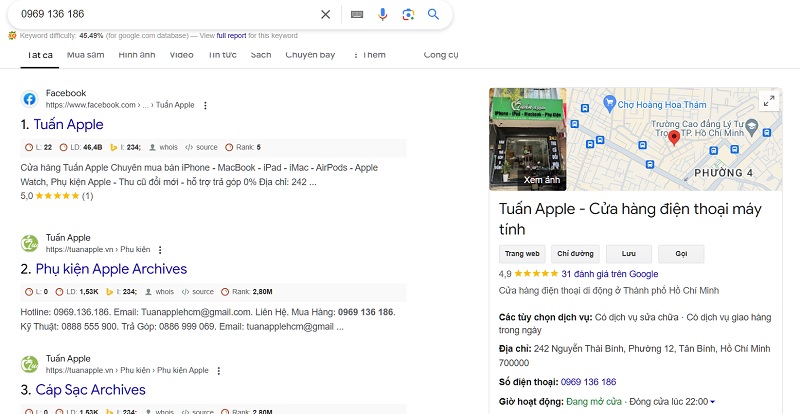The image size is (800, 414).
Task: Click the 5,0 star rating of Facebook result
Action: [x=57, y=196]
